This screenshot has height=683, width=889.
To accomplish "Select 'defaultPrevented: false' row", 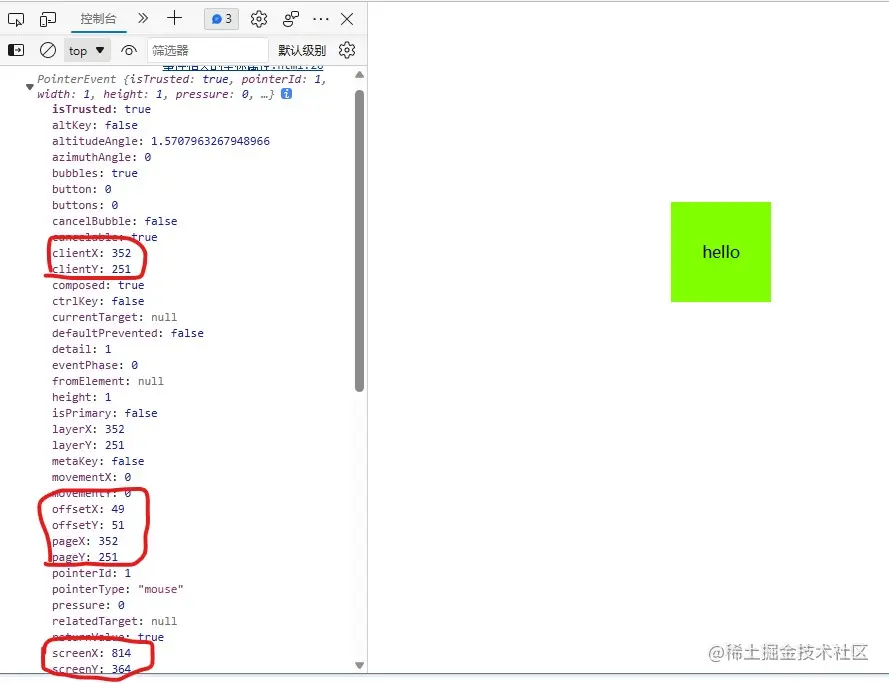I will [x=128, y=333].
